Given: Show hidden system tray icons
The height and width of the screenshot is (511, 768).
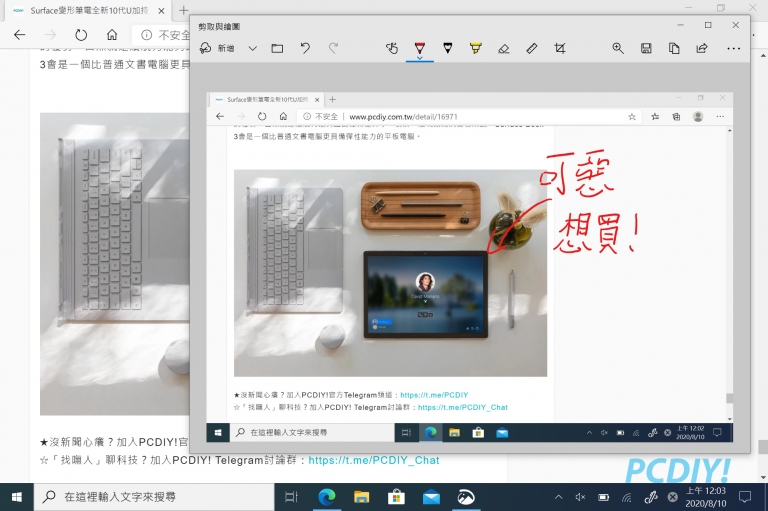Looking at the screenshot, I should tap(558, 497).
